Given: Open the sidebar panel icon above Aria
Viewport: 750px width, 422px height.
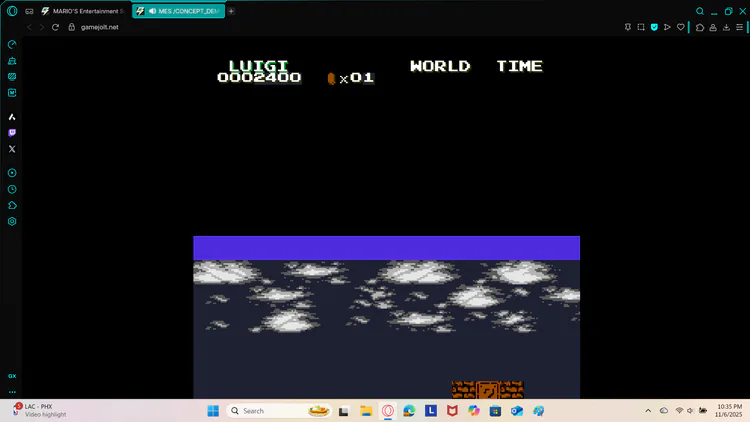Looking at the screenshot, I should pyautogui.click(x=12, y=93).
